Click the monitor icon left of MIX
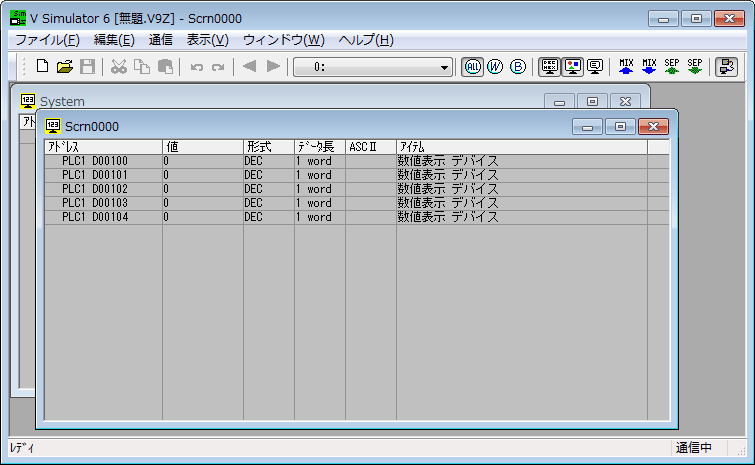The width and height of the screenshot is (755, 465). tap(595, 67)
